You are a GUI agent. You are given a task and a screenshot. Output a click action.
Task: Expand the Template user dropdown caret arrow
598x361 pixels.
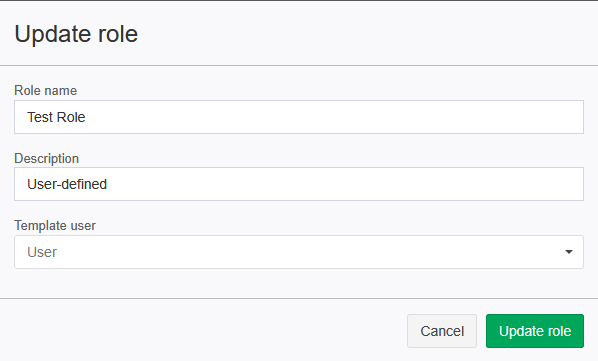click(569, 252)
